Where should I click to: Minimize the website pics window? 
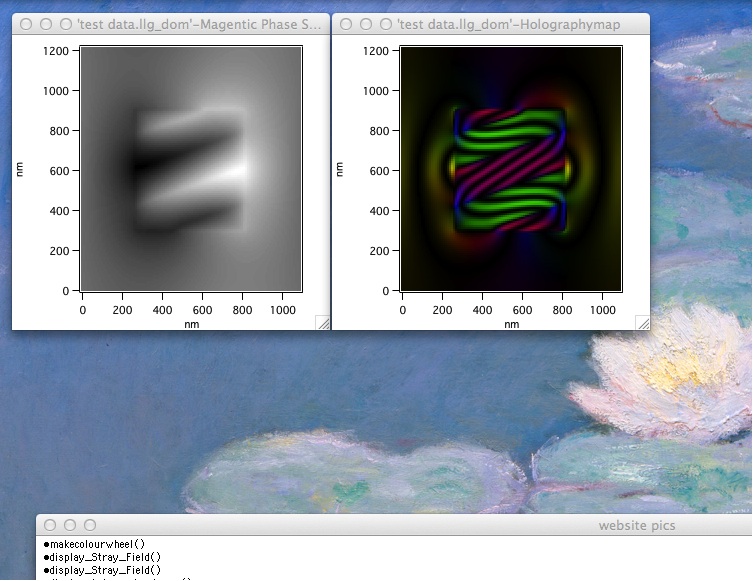point(70,525)
